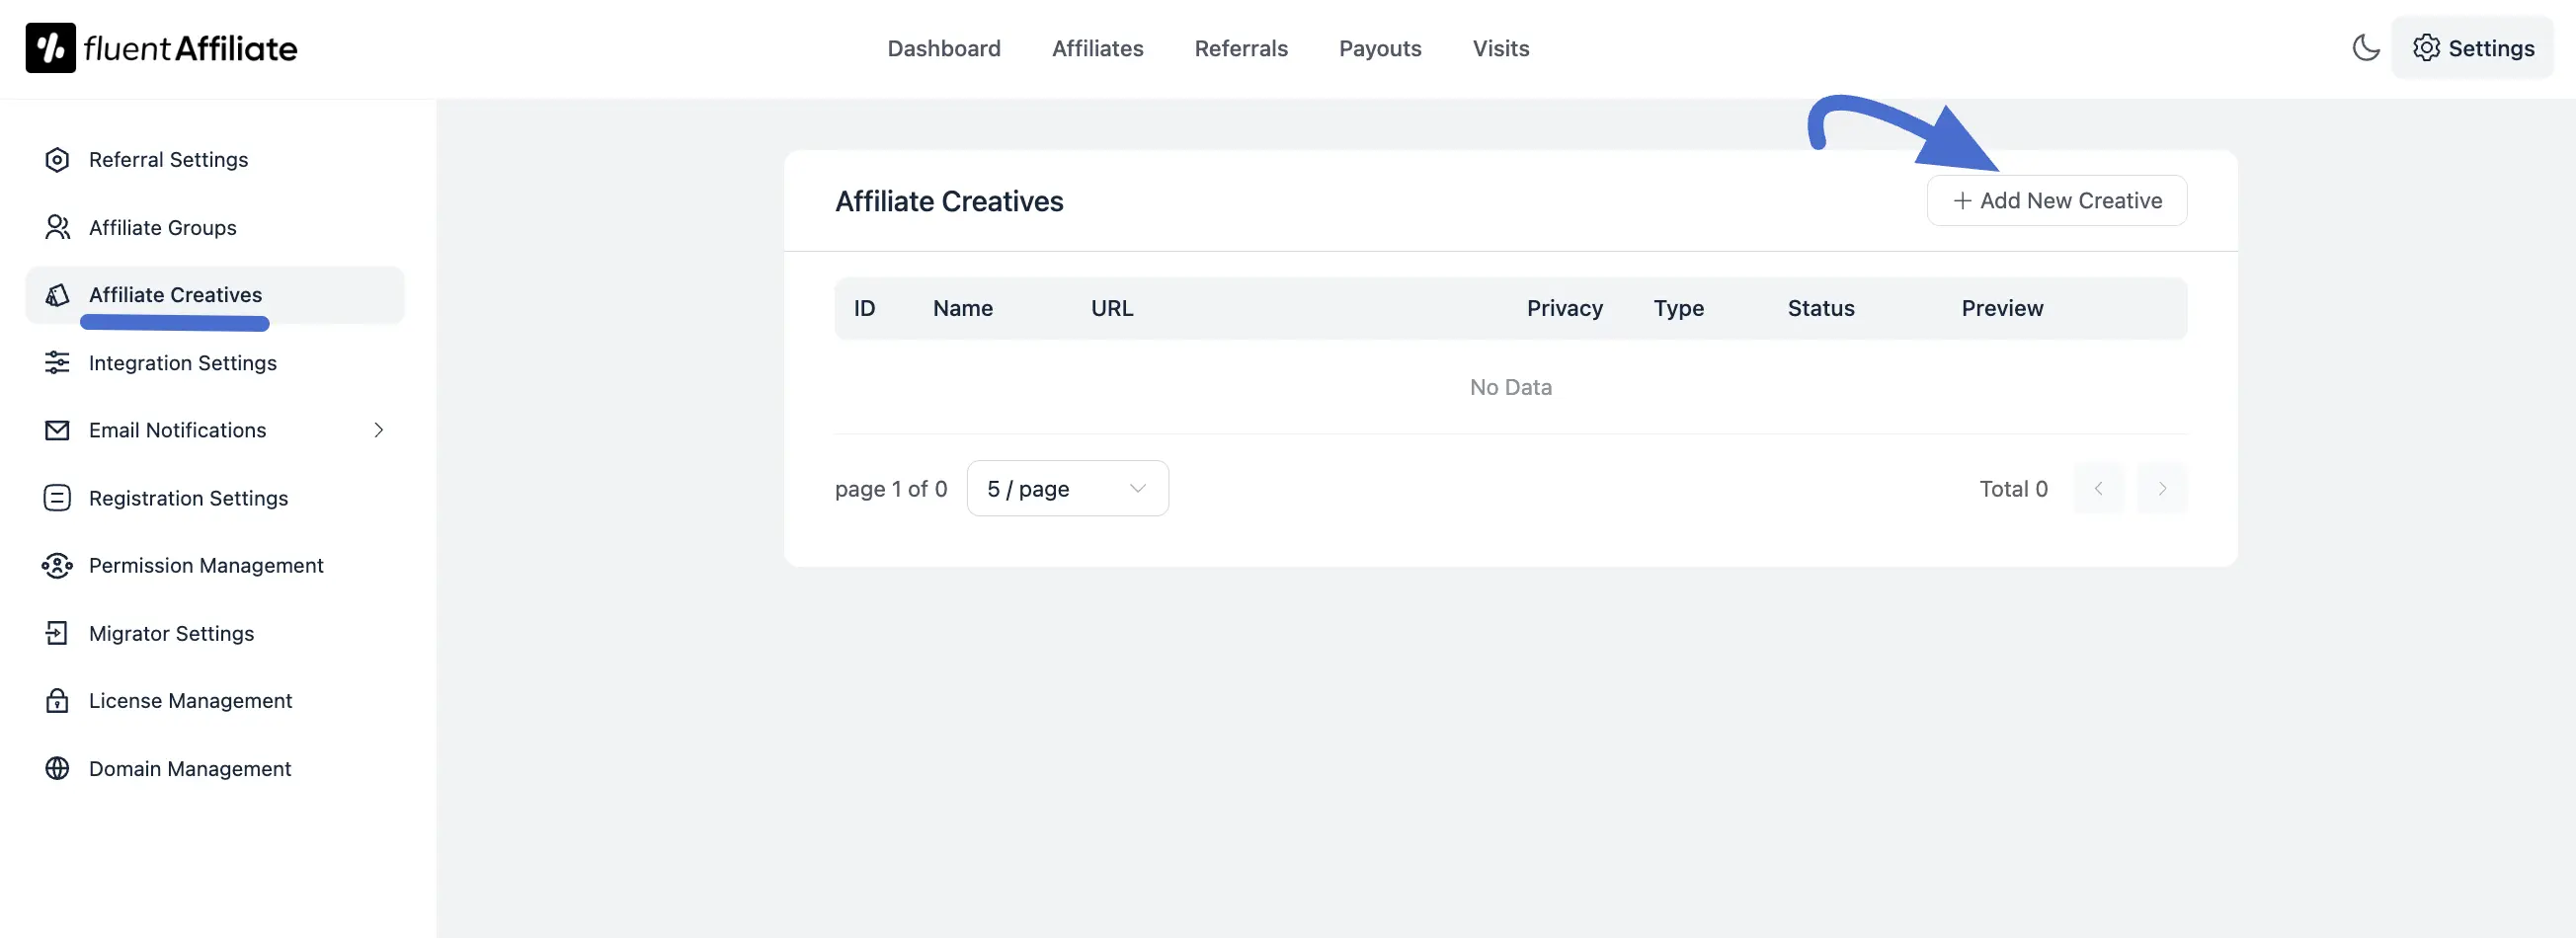Open the Payouts section
This screenshot has width=2576, height=938.
(1380, 48)
